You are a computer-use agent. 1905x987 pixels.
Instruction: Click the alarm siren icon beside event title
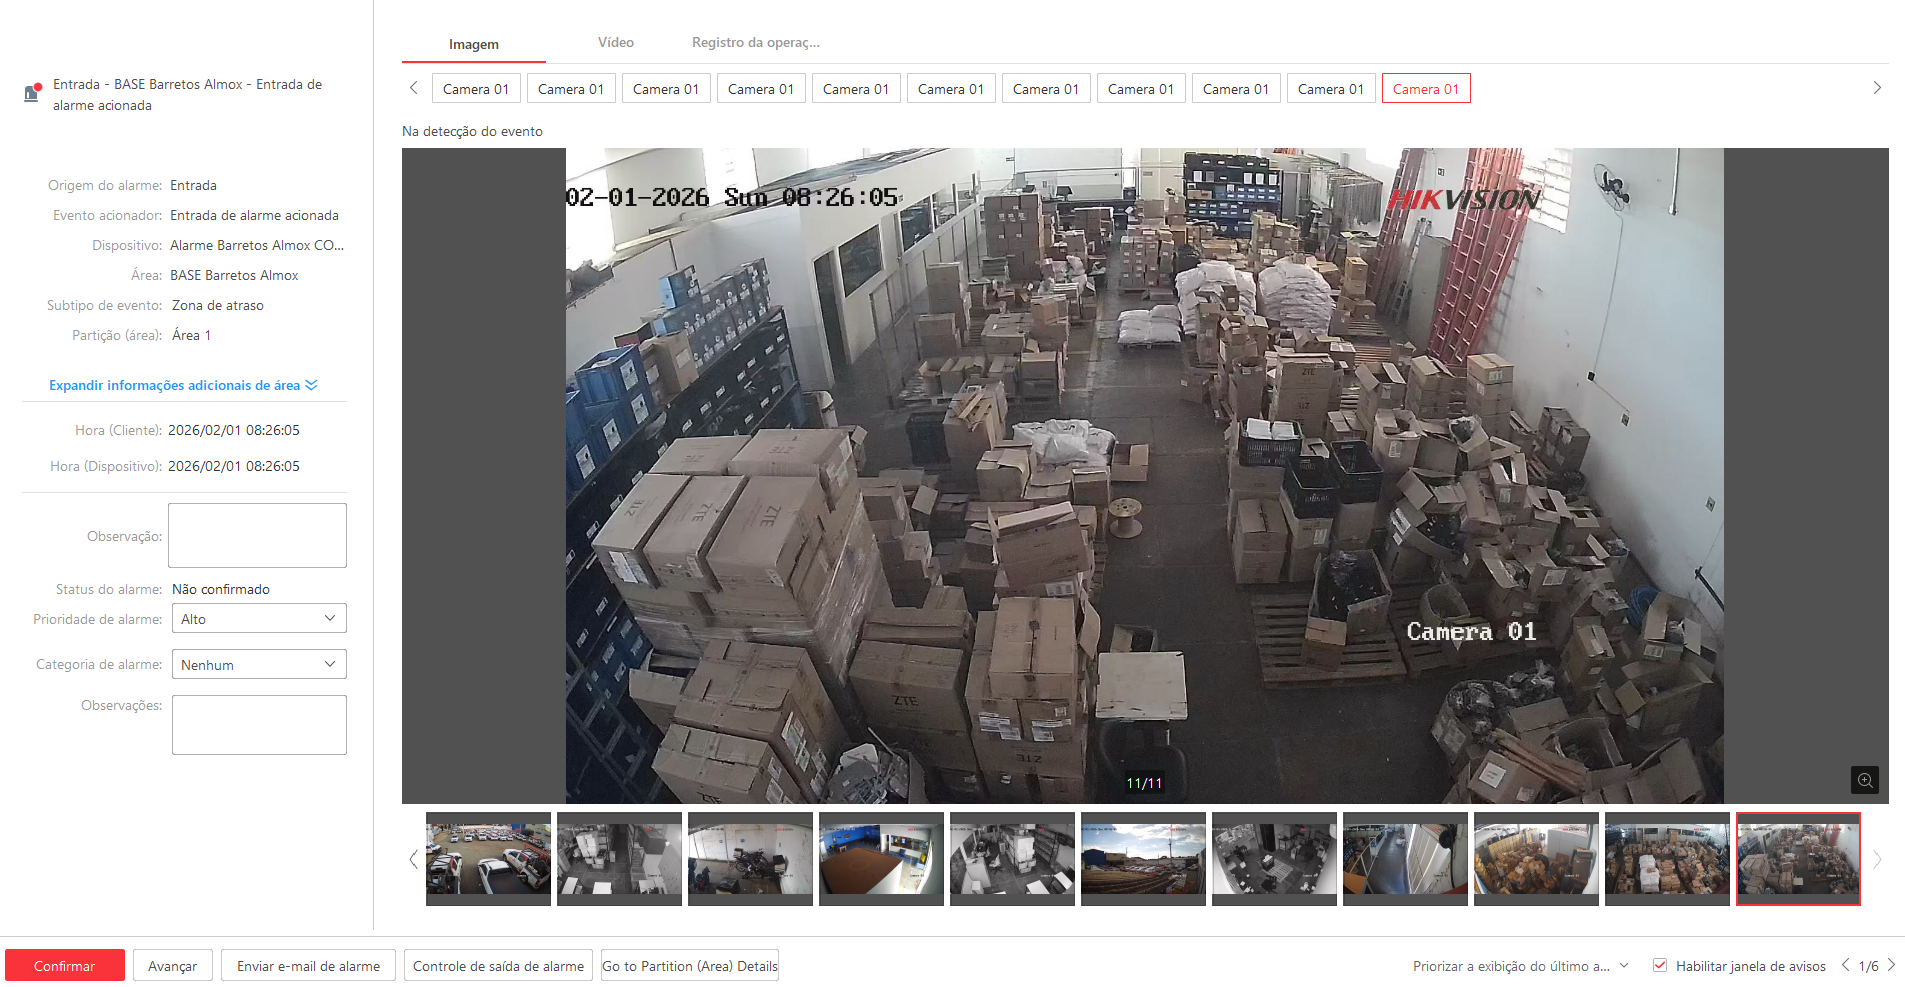(32, 93)
